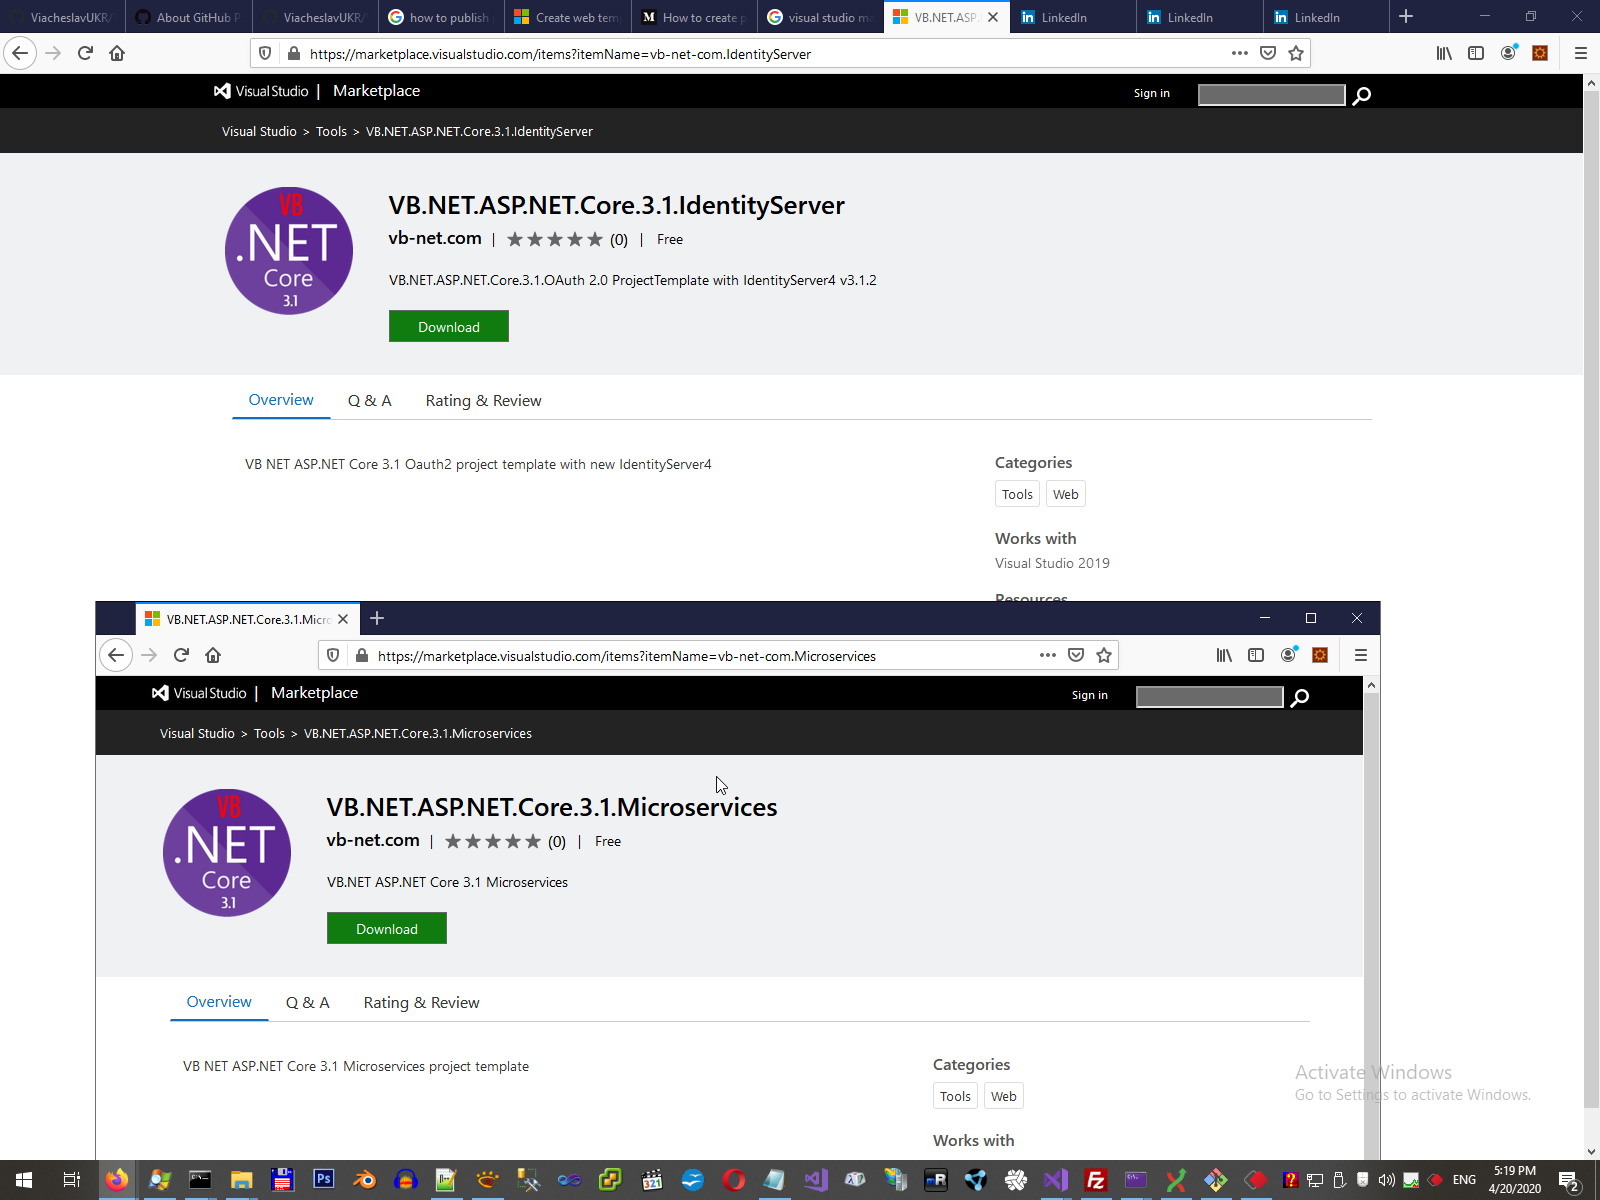Open Task View from the taskbar

pos(71,1180)
